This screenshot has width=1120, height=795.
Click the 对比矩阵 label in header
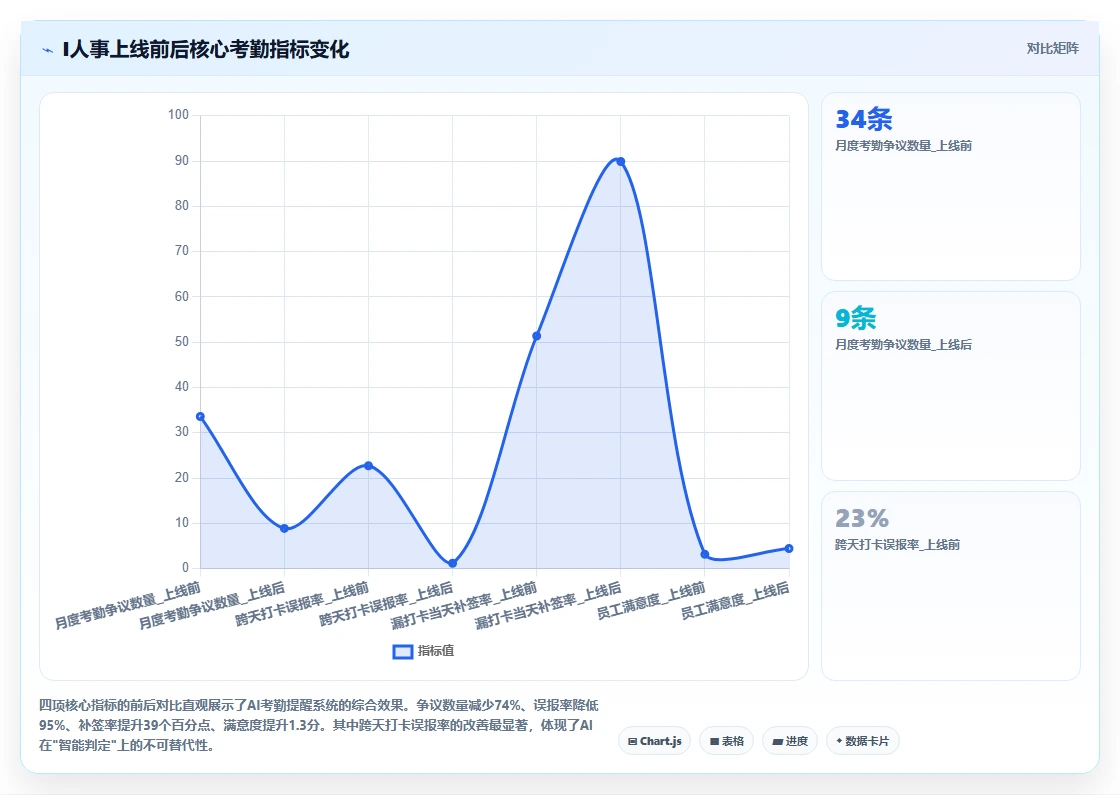tap(1052, 49)
